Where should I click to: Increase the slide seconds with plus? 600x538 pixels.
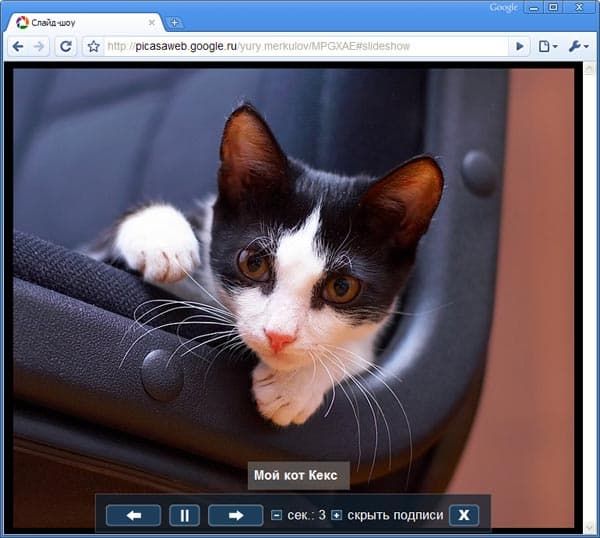(x=336, y=515)
